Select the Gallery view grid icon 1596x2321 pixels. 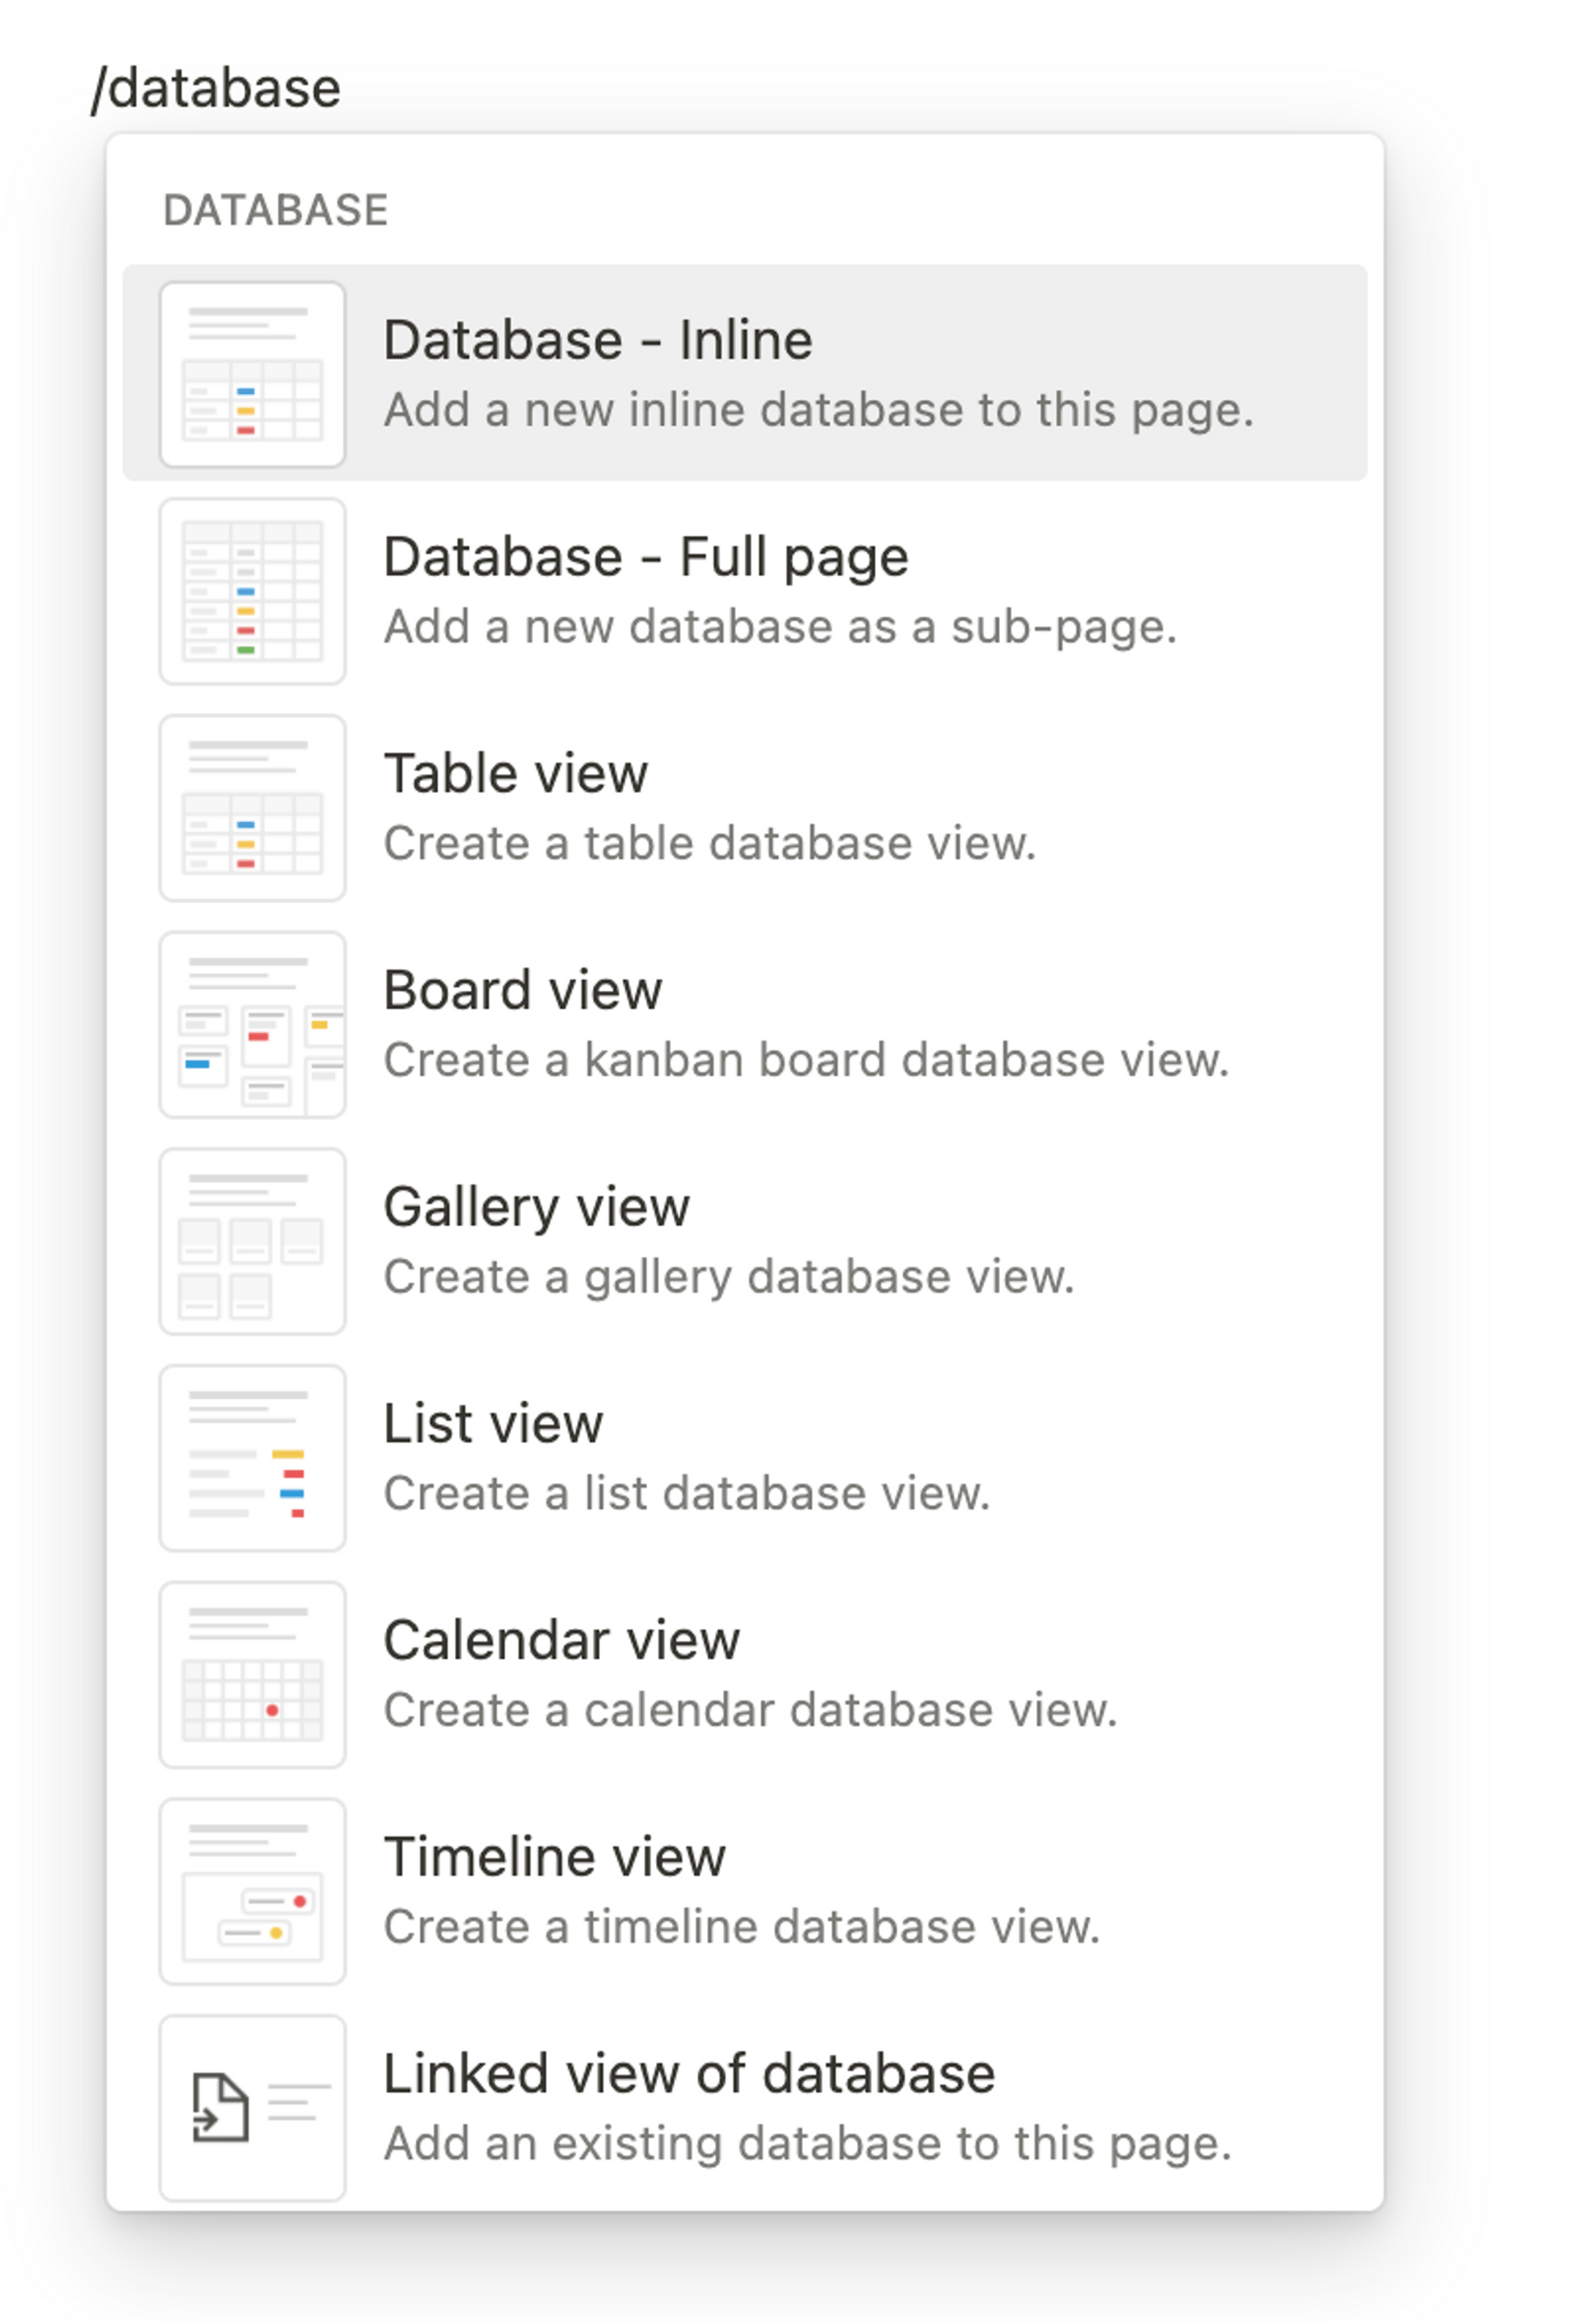point(253,1240)
